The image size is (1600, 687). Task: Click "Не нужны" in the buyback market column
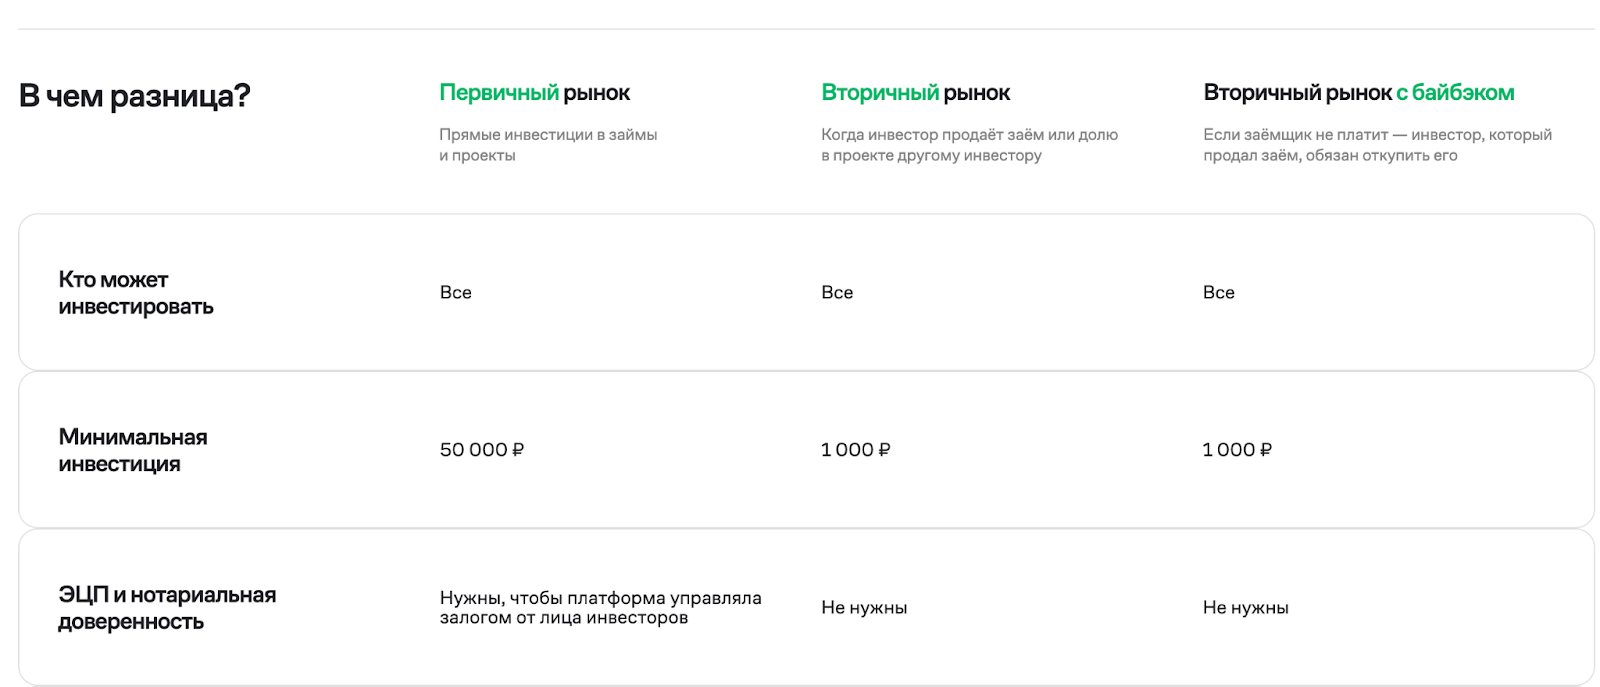pyautogui.click(x=1246, y=608)
